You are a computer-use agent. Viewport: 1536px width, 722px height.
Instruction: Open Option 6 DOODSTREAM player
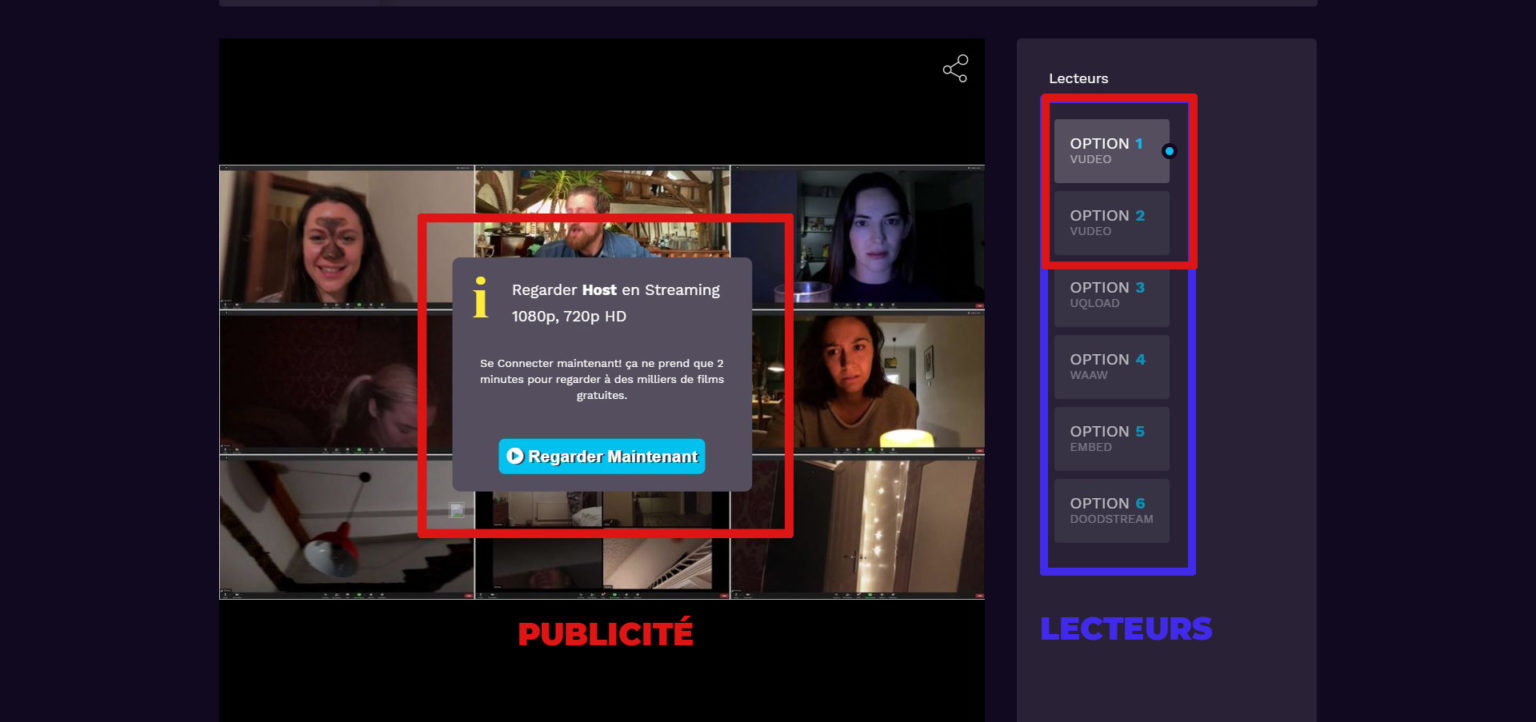click(x=1111, y=510)
